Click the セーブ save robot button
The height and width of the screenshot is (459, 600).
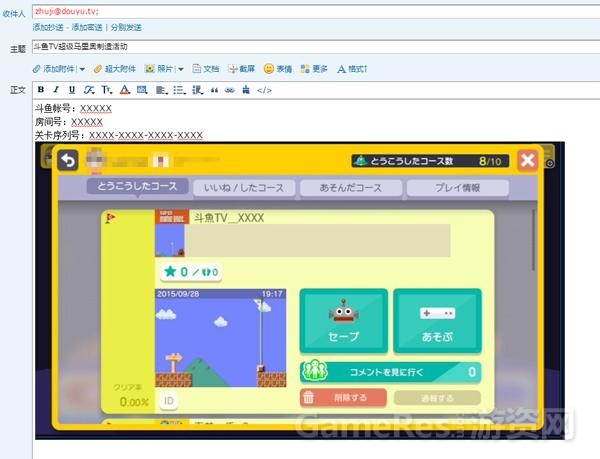pos(344,321)
